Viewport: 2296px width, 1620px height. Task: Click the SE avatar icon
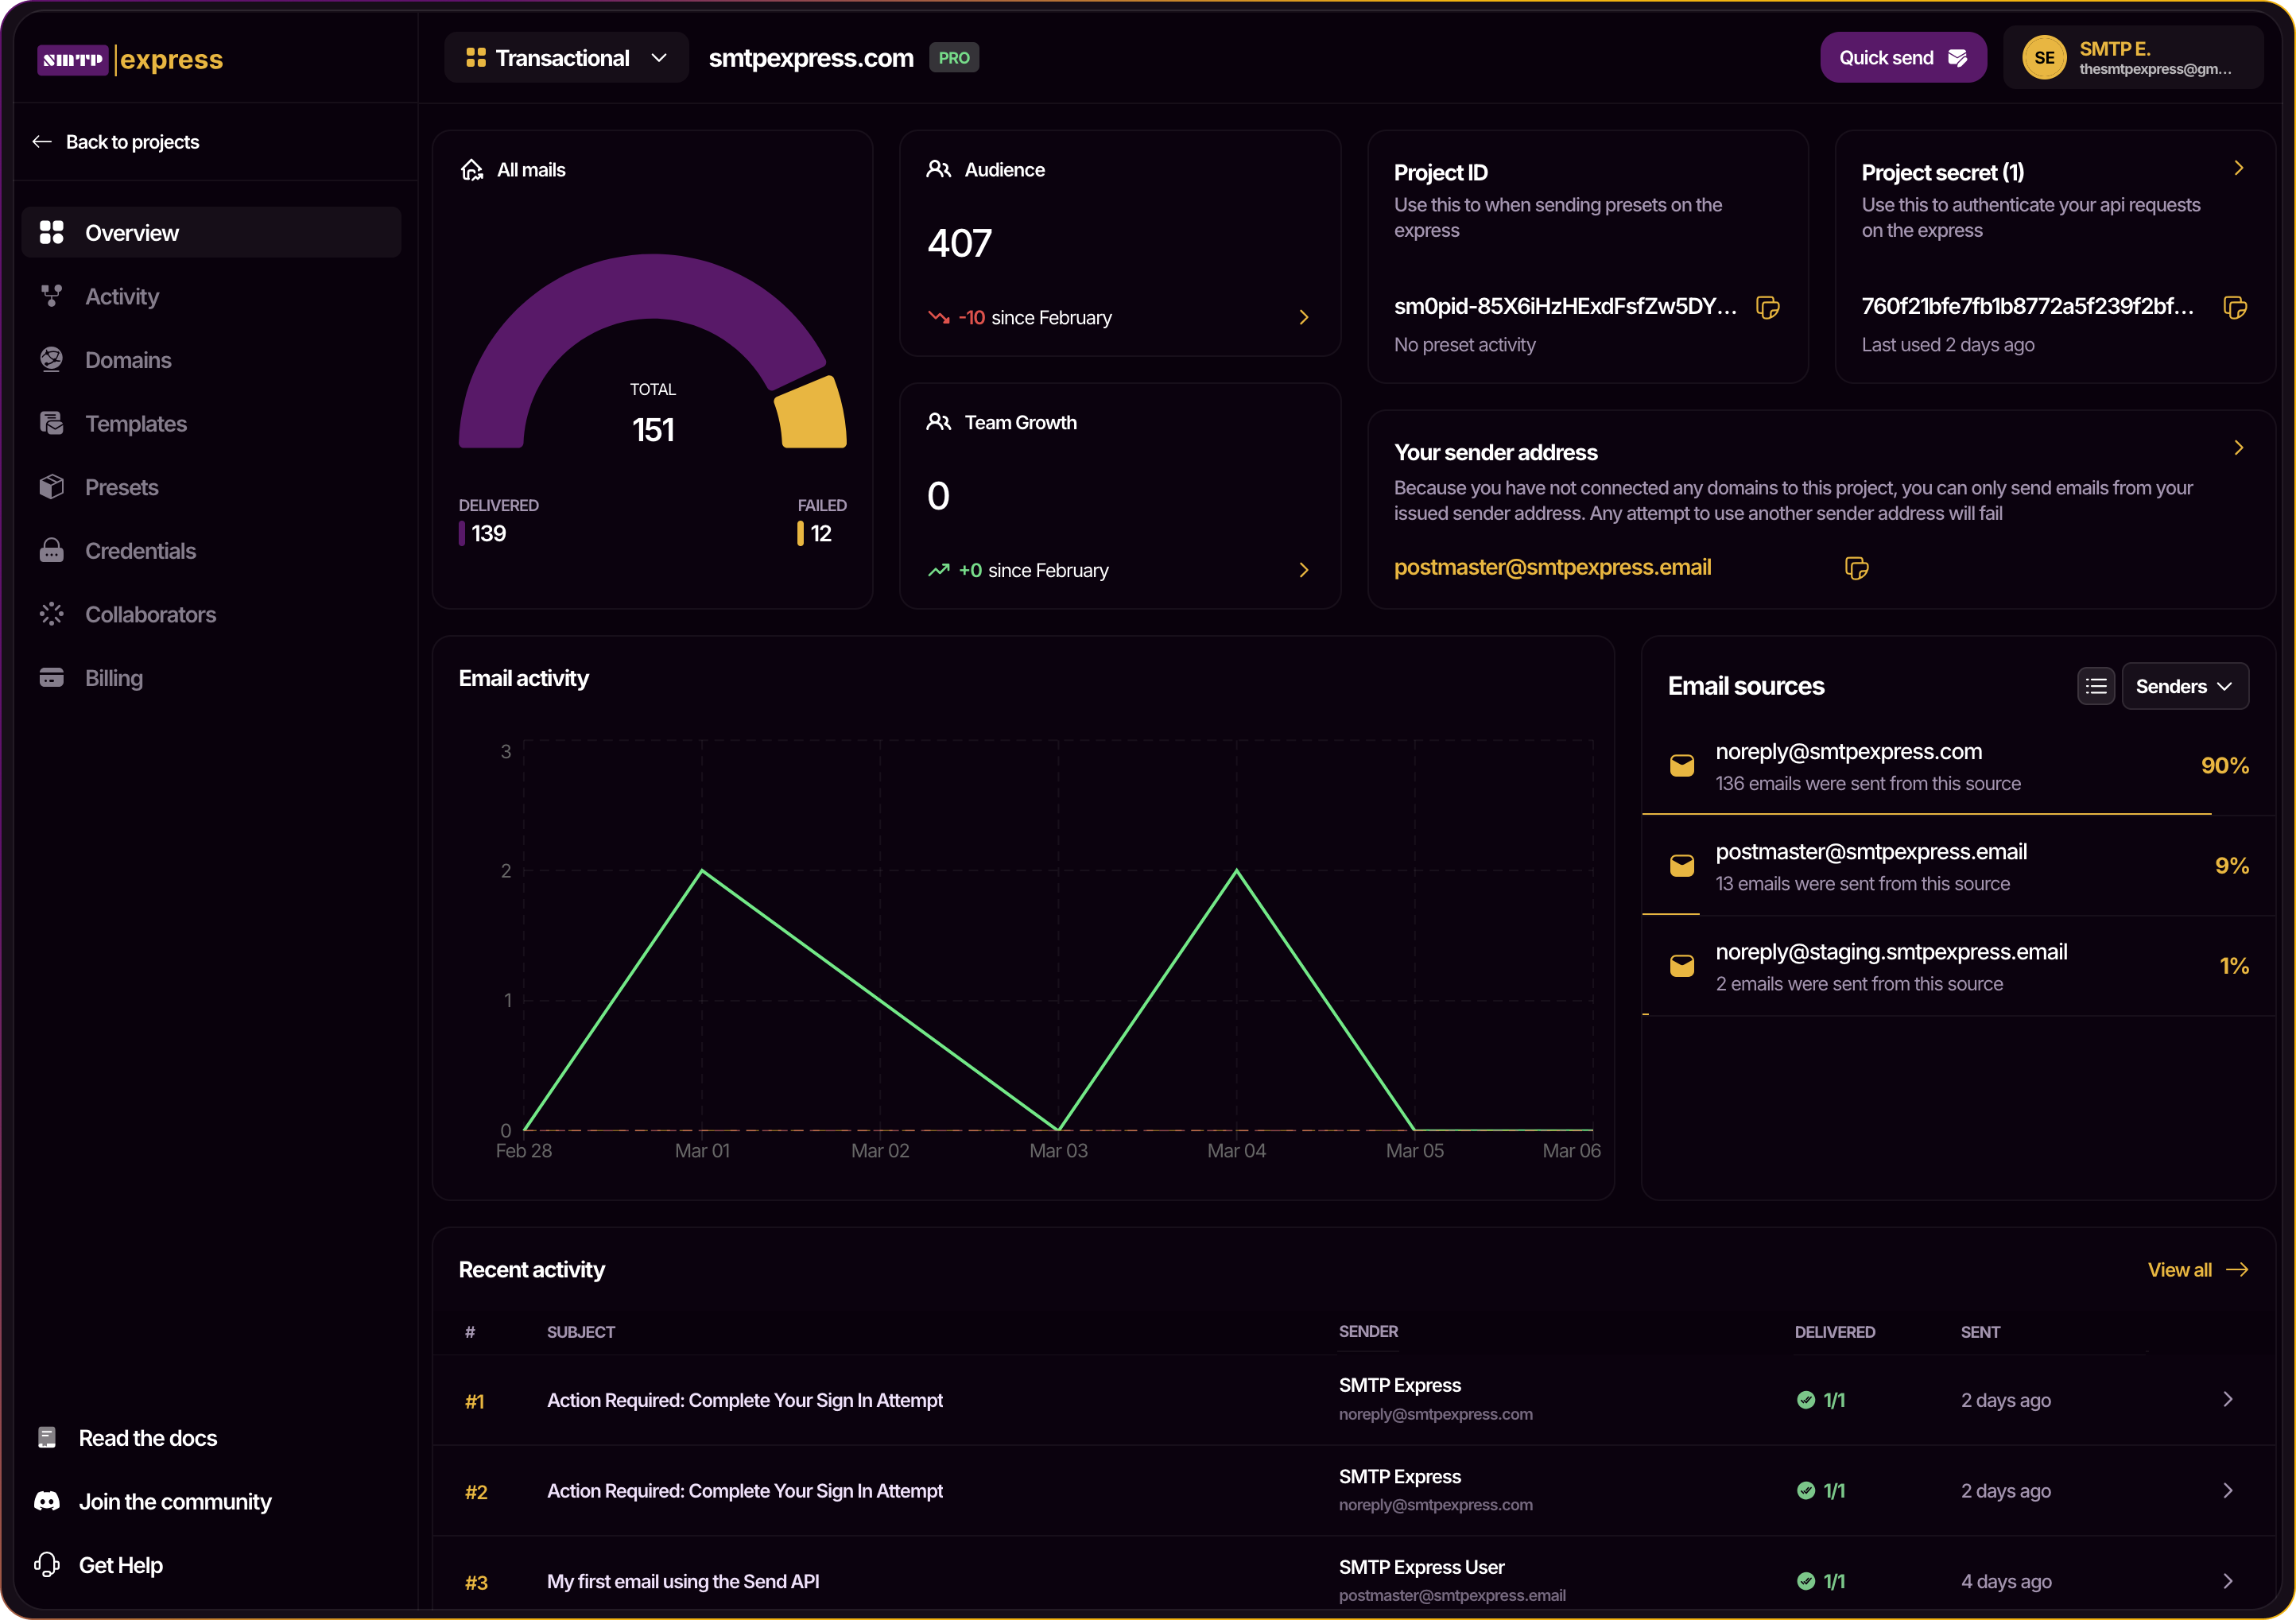pyautogui.click(x=2044, y=58)
